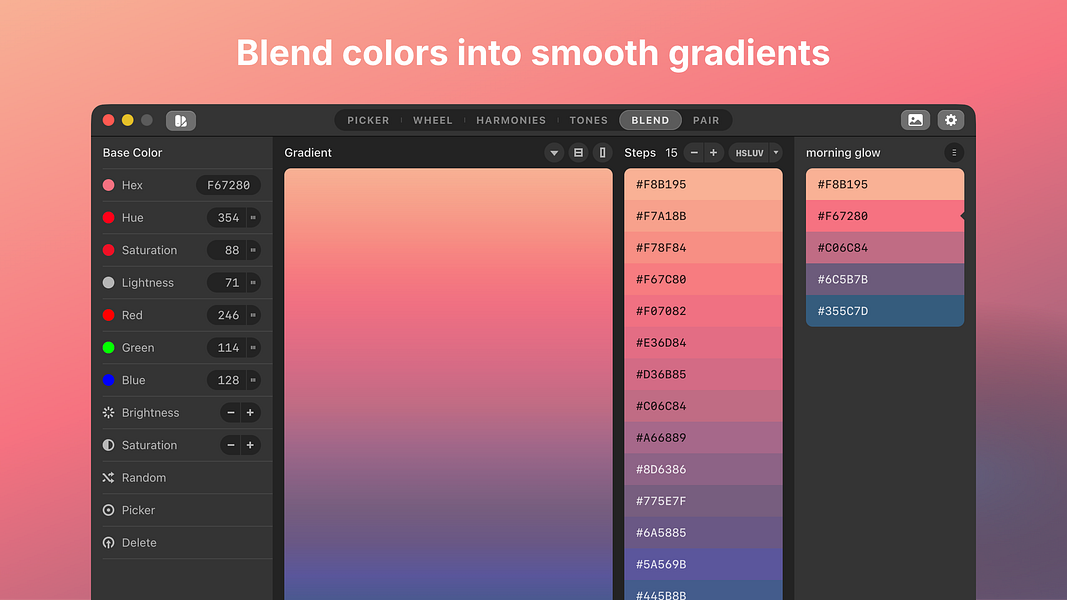The width and height of the screenshot is (1067, 600).
Task: Switch to WHEEL tab
Action: click(x=433, y=120)
